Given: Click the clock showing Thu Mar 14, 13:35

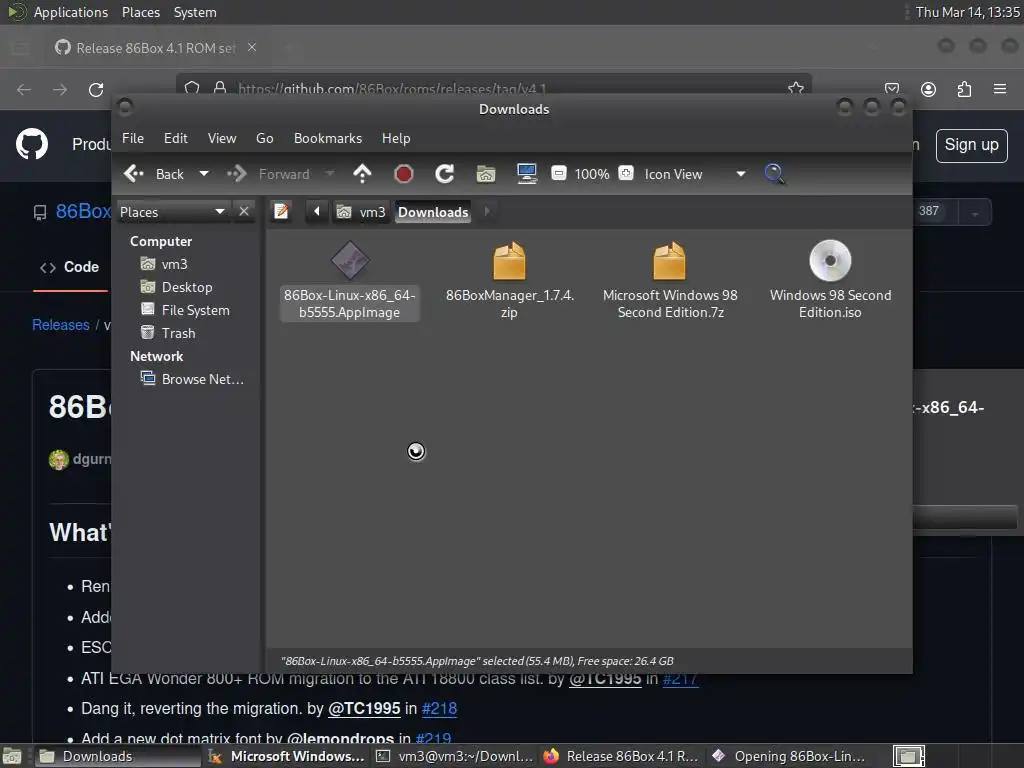Looking at the screenshot, I should [x=967, y=12].
